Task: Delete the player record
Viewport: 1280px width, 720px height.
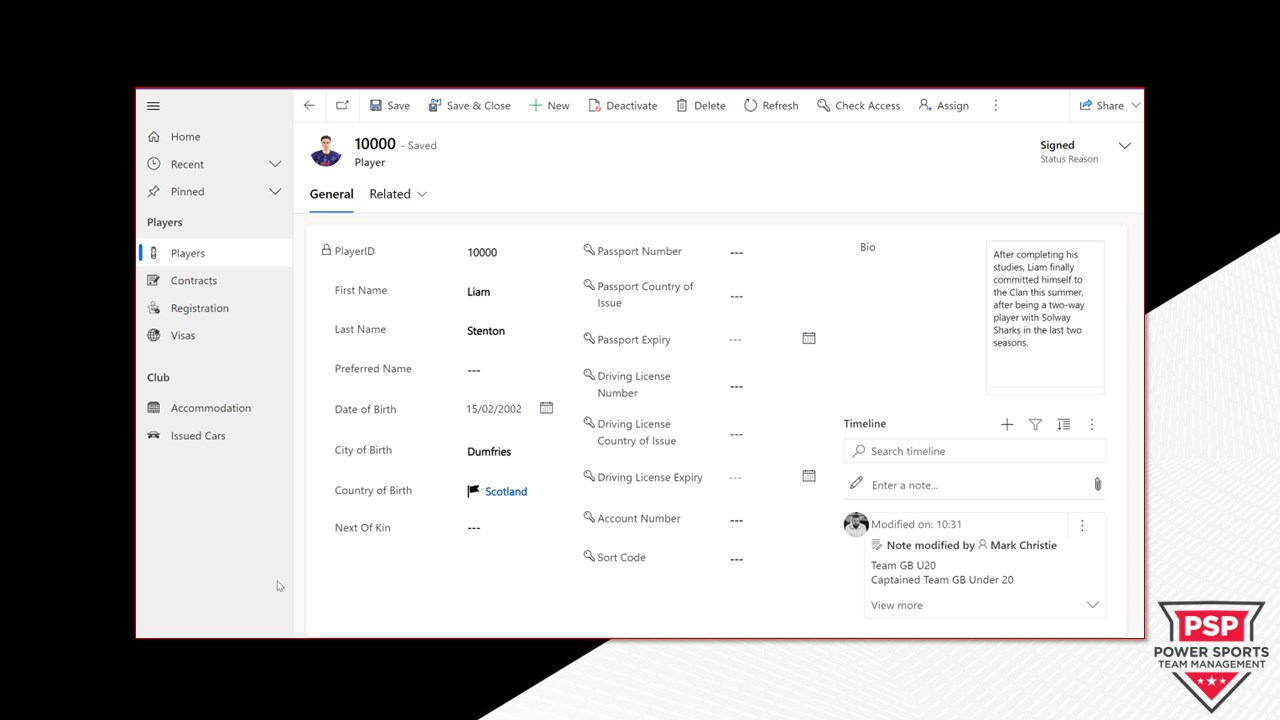Action: [700, 105]
